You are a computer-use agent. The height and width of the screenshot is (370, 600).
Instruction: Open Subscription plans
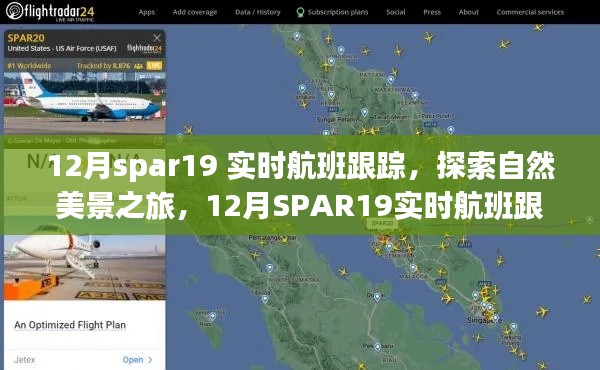coord(338,12)
